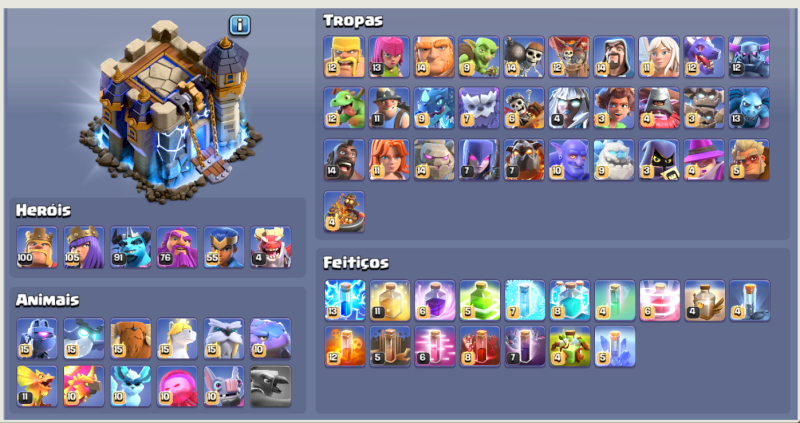Select the Barbarian King hero level 100

[x=37, y=247]
